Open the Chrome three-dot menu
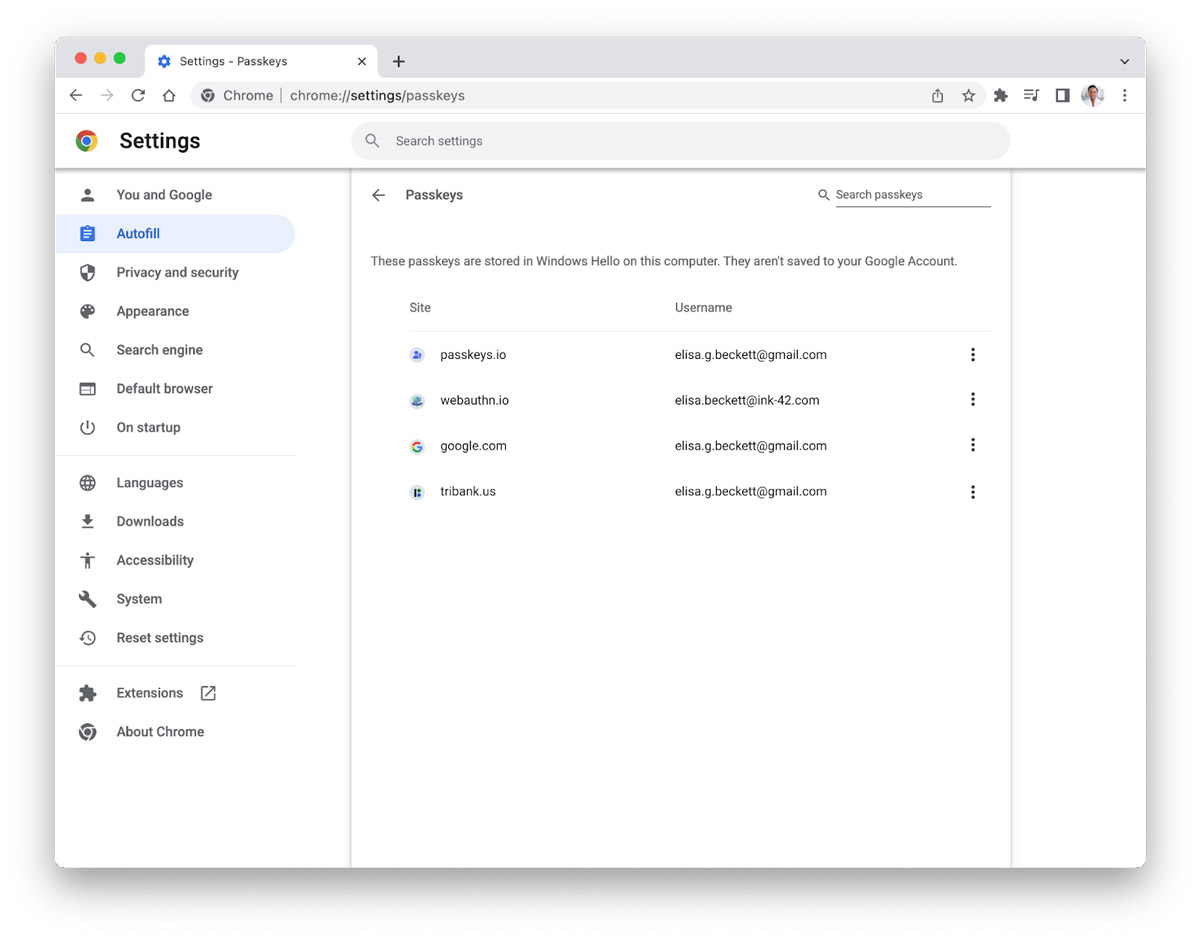The image size is (1200, 939). click(1124, 95)
